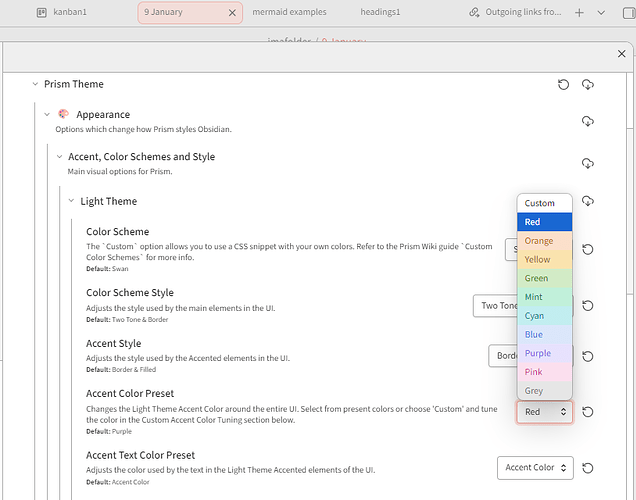Click the outgoing links icon in tab
The width and height of the screenshot is (636, 500).
(474, 12)
